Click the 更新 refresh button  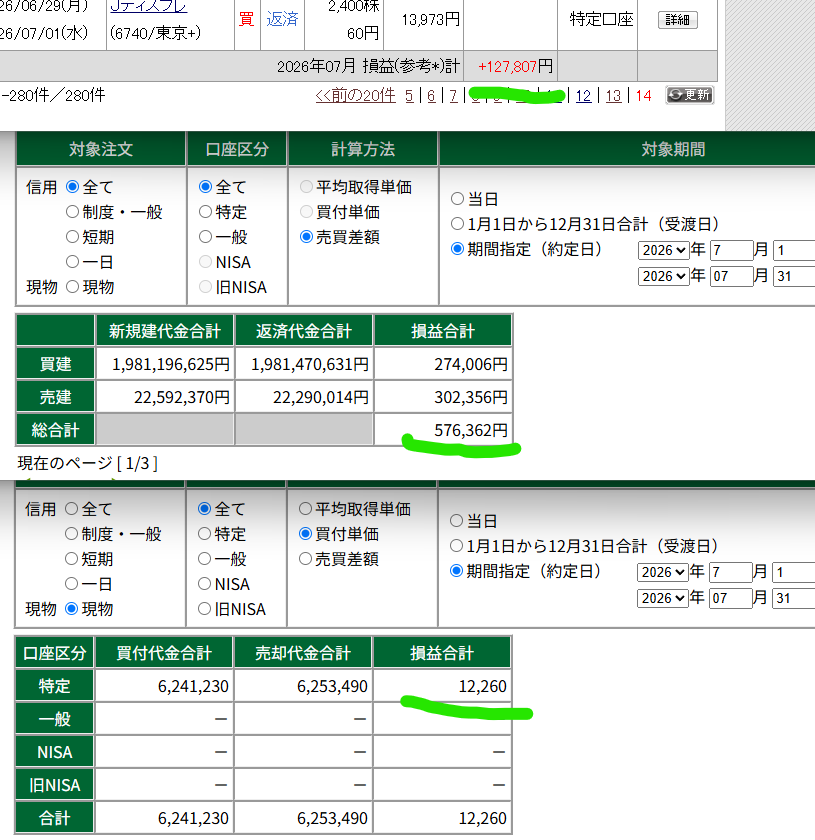point(690,95)
